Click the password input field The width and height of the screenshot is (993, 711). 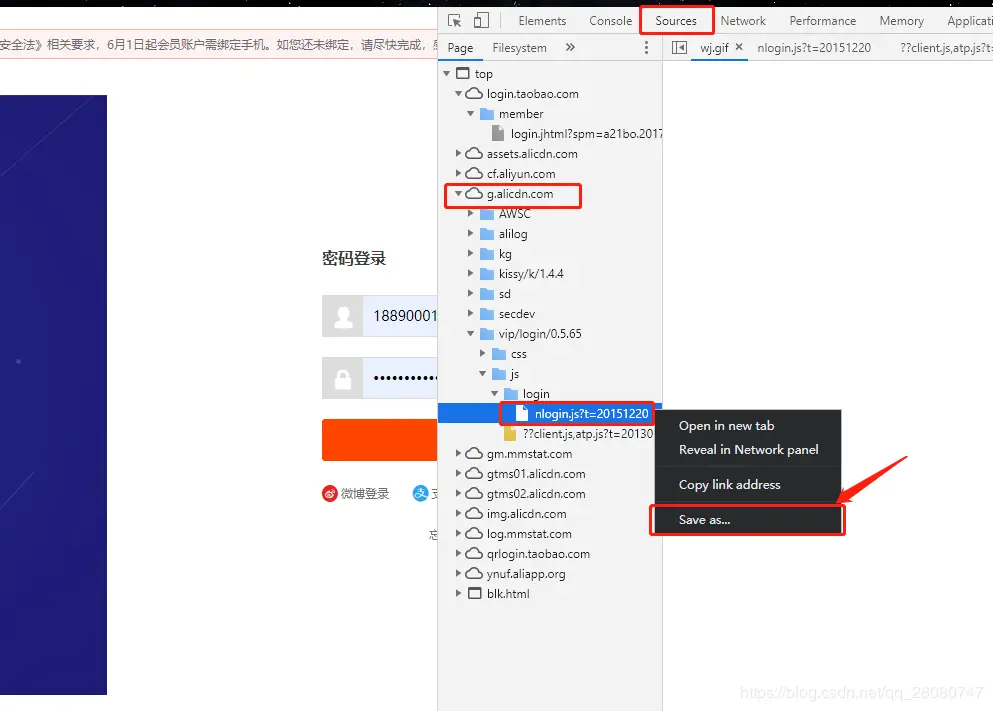pos(400,378)
